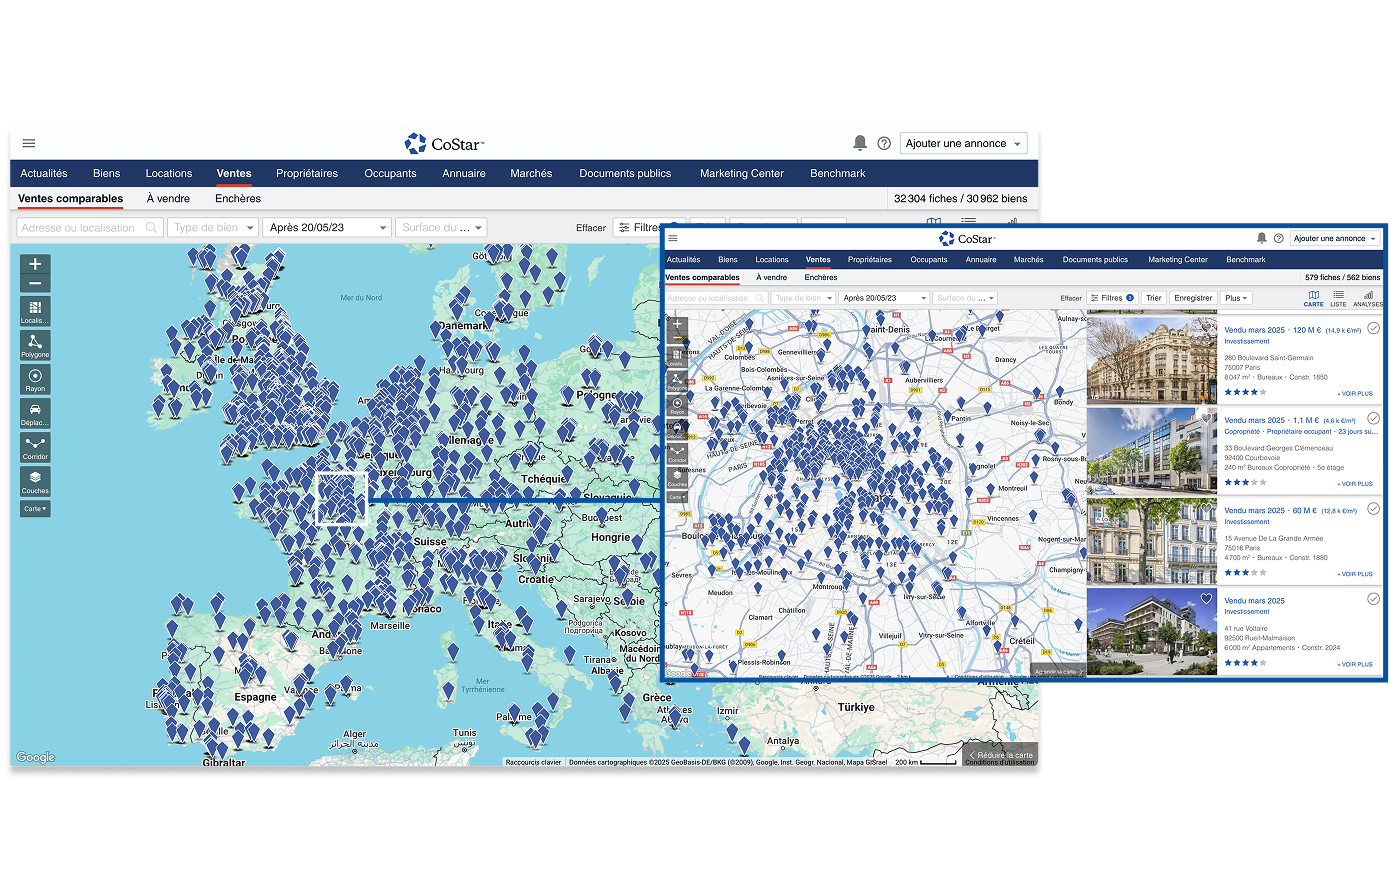The height and width of the screenshot is (894, 1400).
Task: Switch to the À vendre sub-tab on left
Action: coord(168,199)
